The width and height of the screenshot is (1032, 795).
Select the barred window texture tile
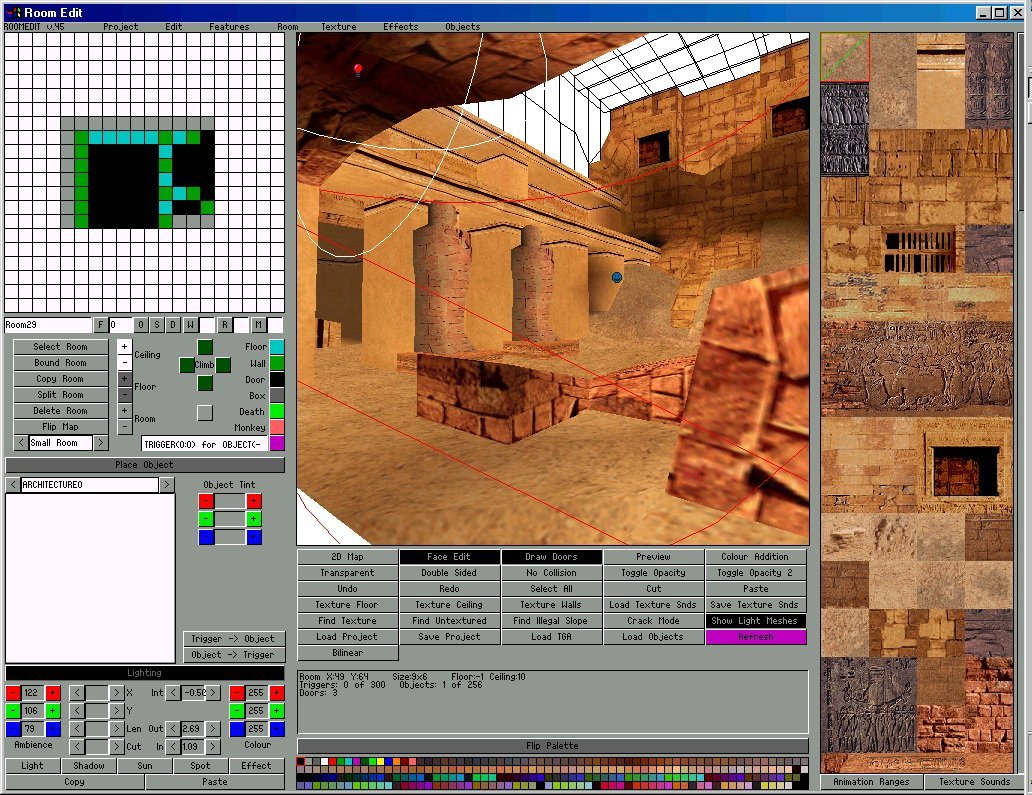coord(919,249)
